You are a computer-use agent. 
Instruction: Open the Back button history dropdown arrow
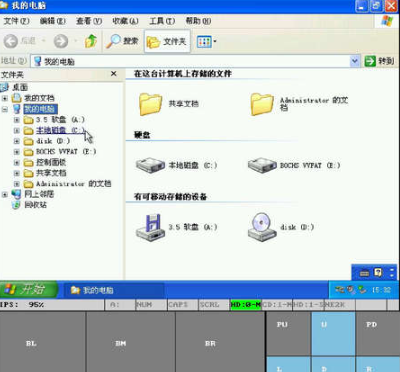43,41
